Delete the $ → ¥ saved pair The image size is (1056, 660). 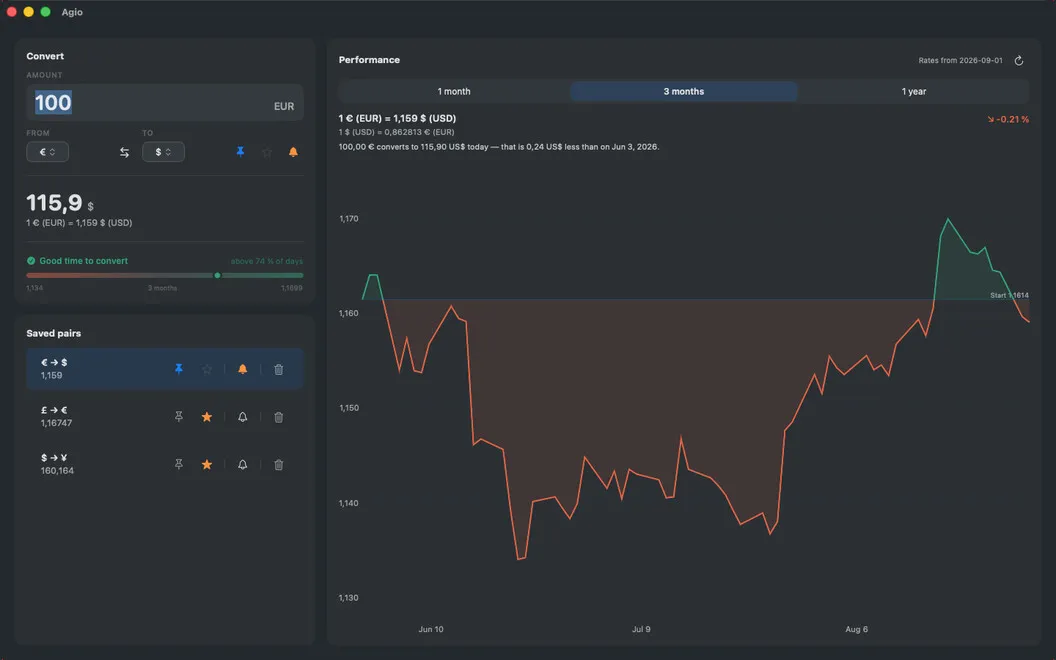tap(278, 465)
